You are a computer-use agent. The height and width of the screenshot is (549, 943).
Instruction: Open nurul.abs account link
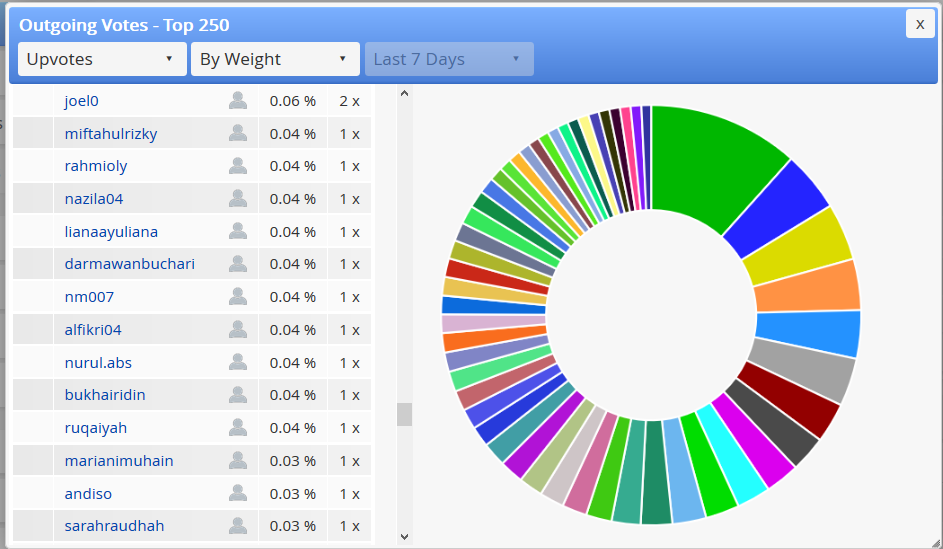[x=98, y=363]
